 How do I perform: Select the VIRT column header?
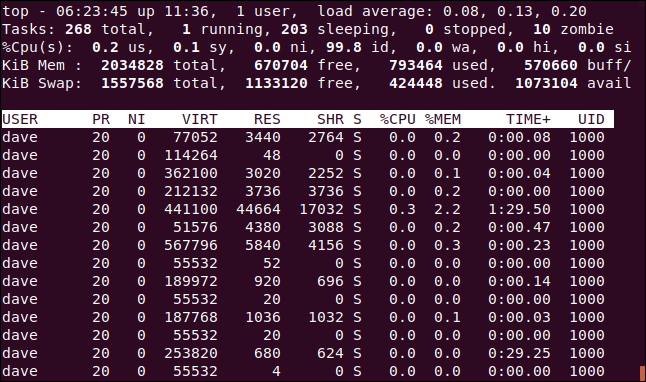[200, 119]
